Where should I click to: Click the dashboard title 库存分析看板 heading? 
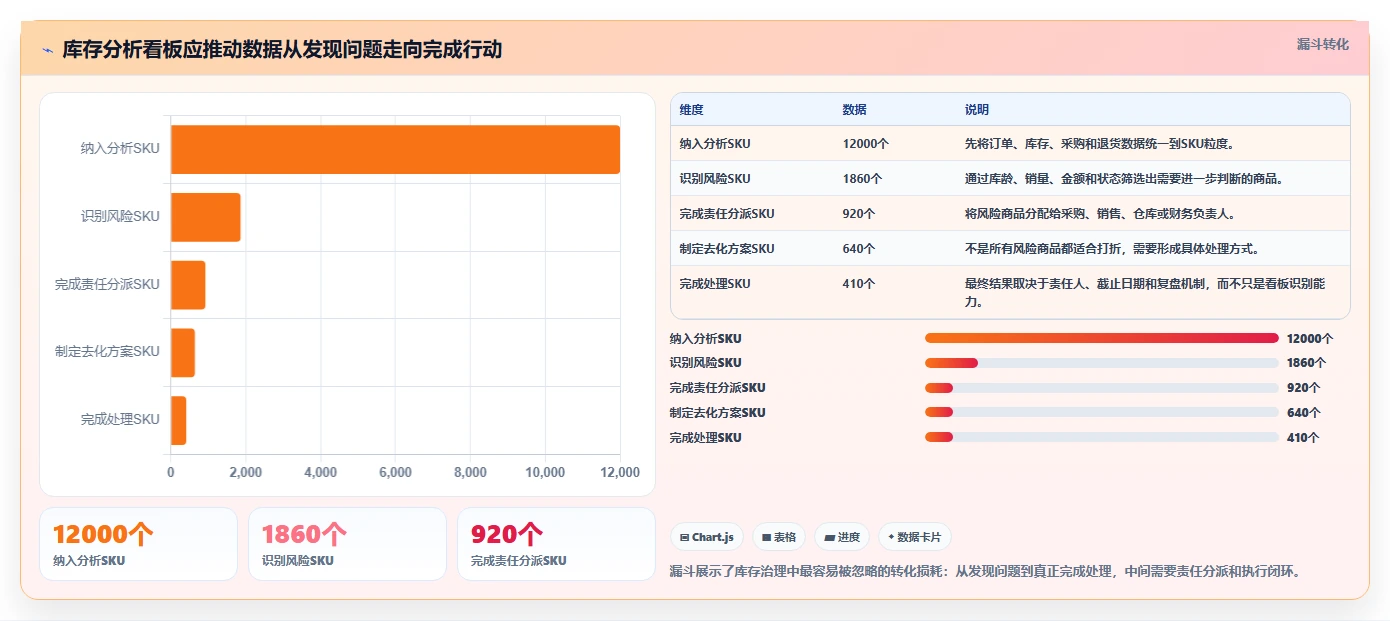click(282, 49)
